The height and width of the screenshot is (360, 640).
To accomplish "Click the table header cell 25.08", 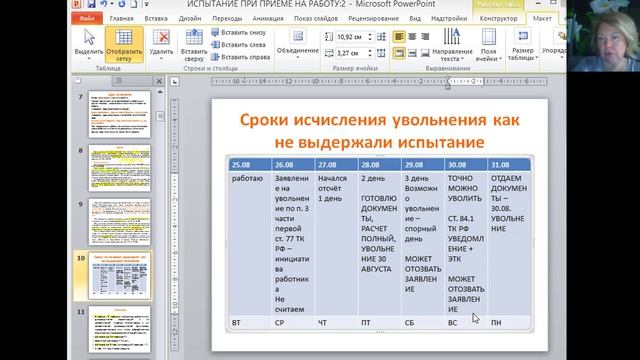I will coord(250,164).
